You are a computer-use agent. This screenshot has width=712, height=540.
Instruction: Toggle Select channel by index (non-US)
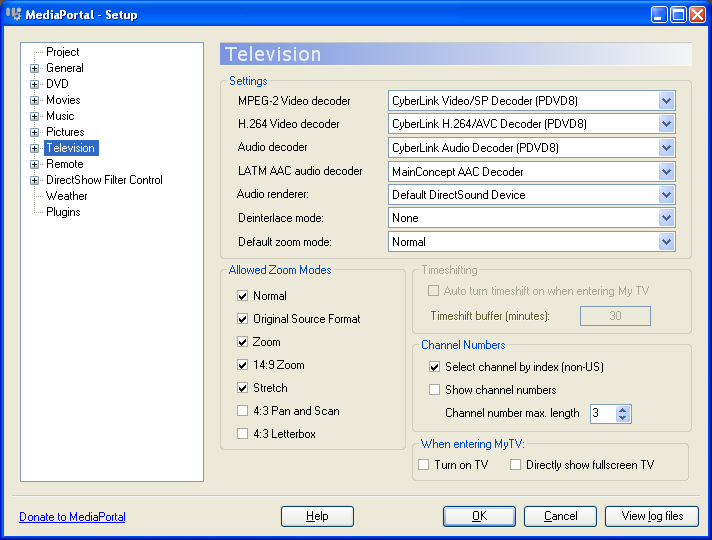pos(435,367)
